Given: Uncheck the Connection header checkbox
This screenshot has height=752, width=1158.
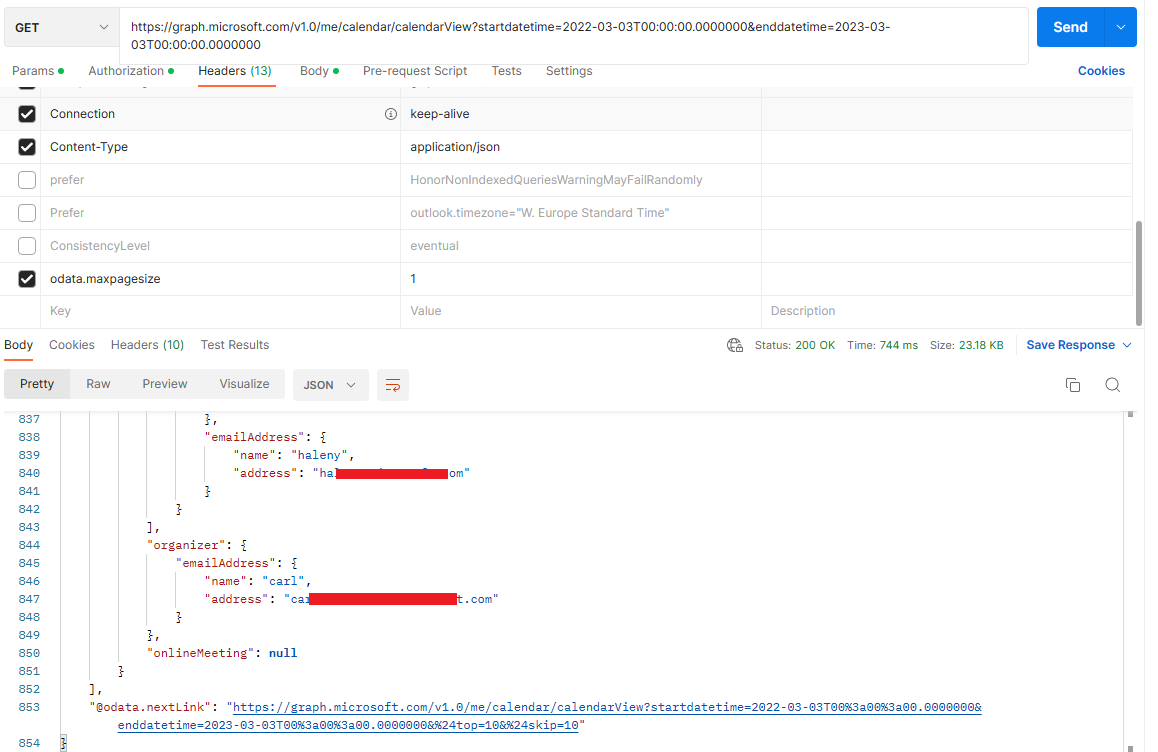Looking at the screenshot, I should (x=27, y=114).
